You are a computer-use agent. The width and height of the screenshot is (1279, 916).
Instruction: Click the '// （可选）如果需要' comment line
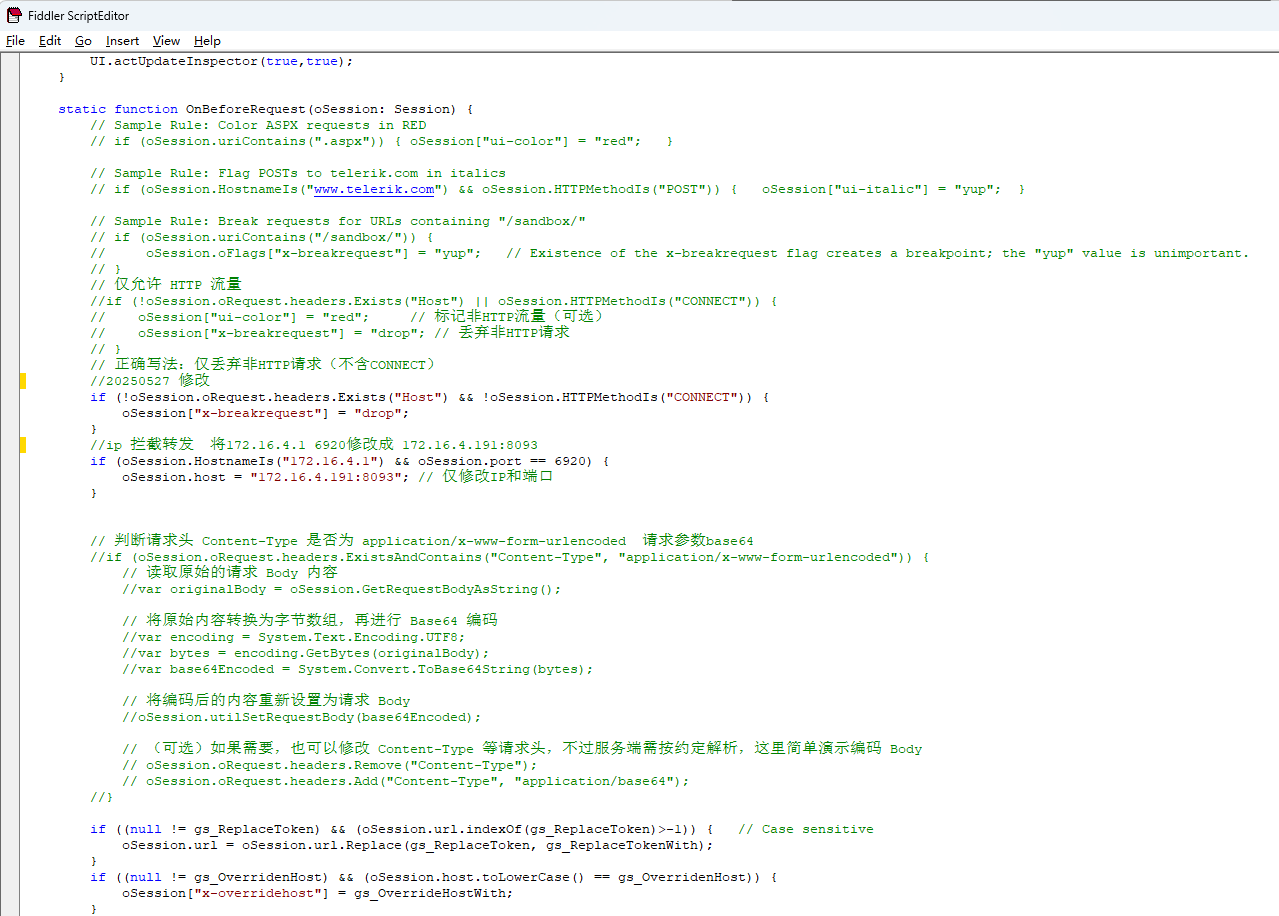click(522, 749)
